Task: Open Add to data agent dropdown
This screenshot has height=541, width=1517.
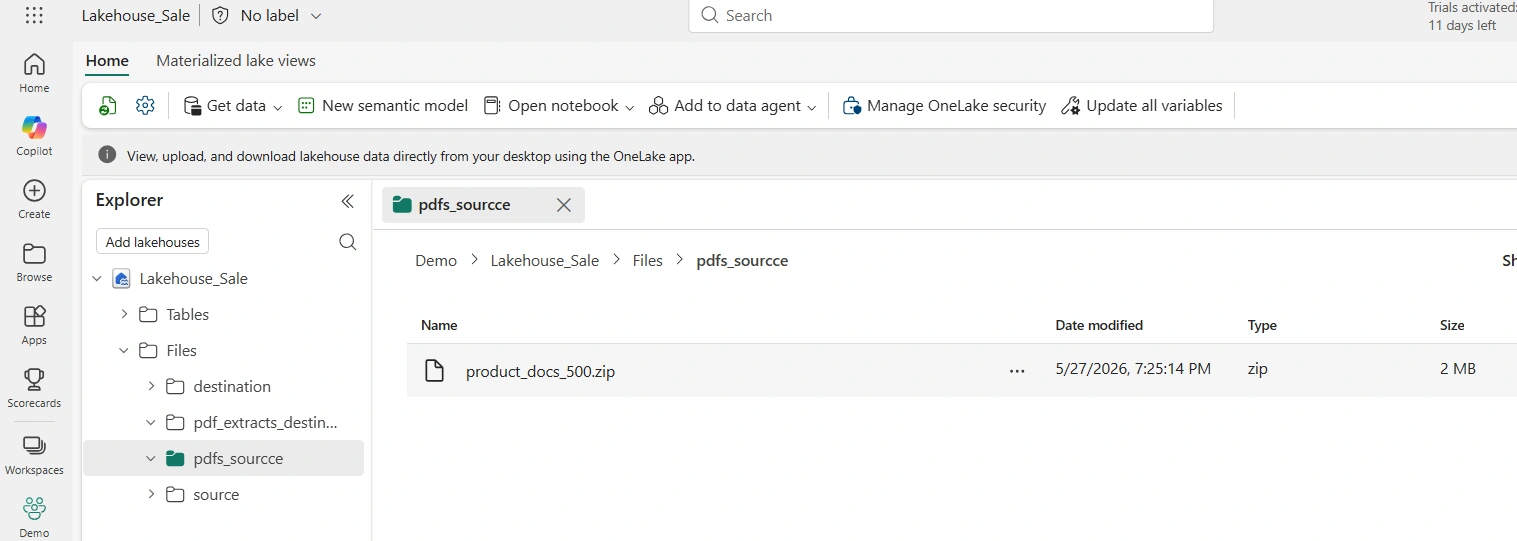Action: [x=733, y=106]
